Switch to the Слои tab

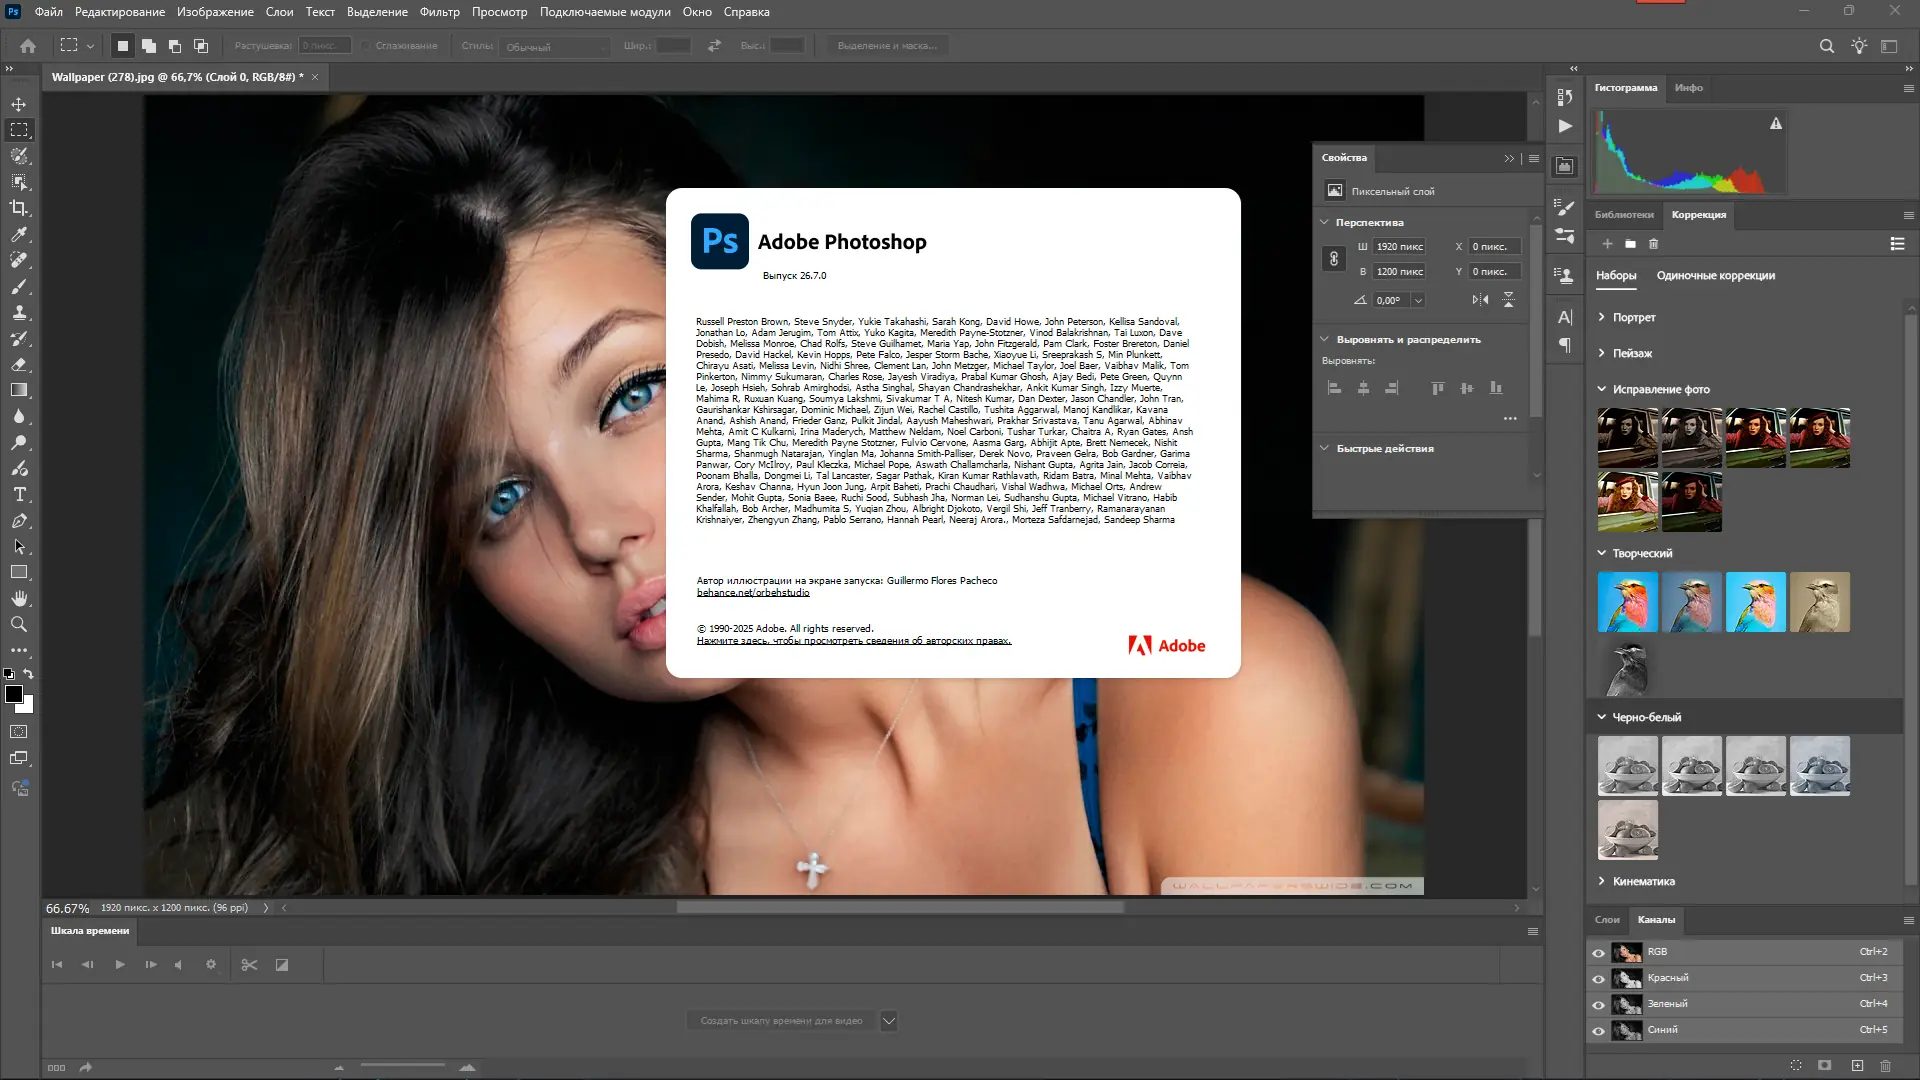[x=1607, y=920]
